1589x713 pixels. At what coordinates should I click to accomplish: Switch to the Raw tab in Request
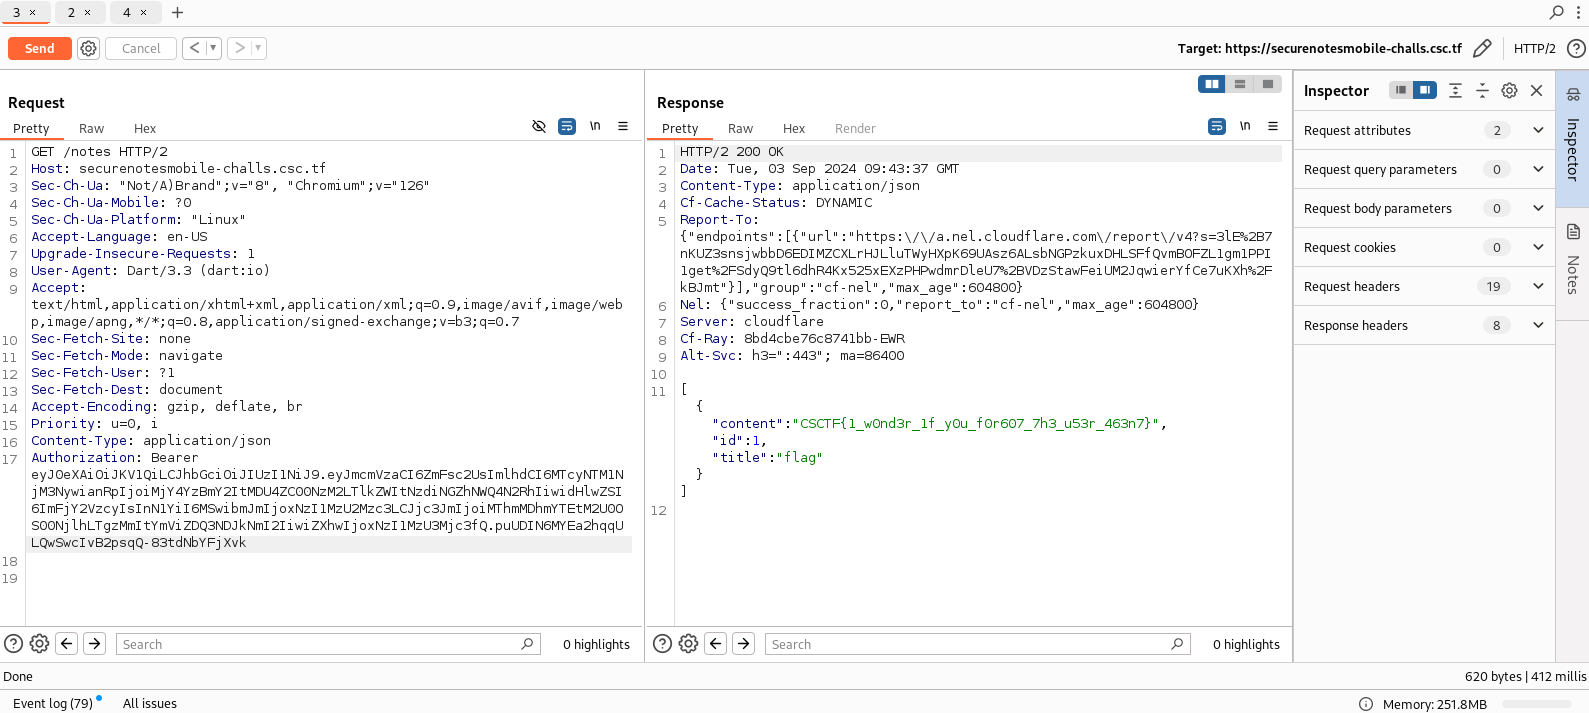[92, 128]
